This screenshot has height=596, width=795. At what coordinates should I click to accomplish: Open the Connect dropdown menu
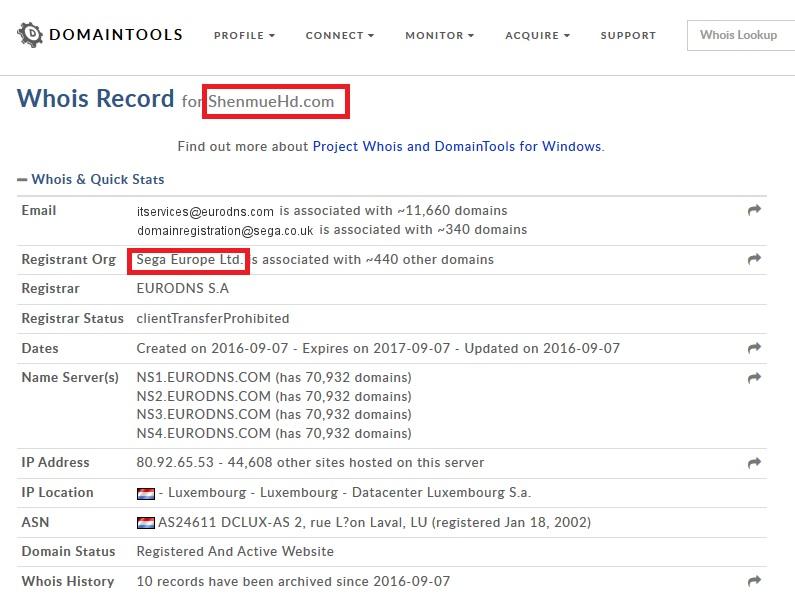point(340,35)
